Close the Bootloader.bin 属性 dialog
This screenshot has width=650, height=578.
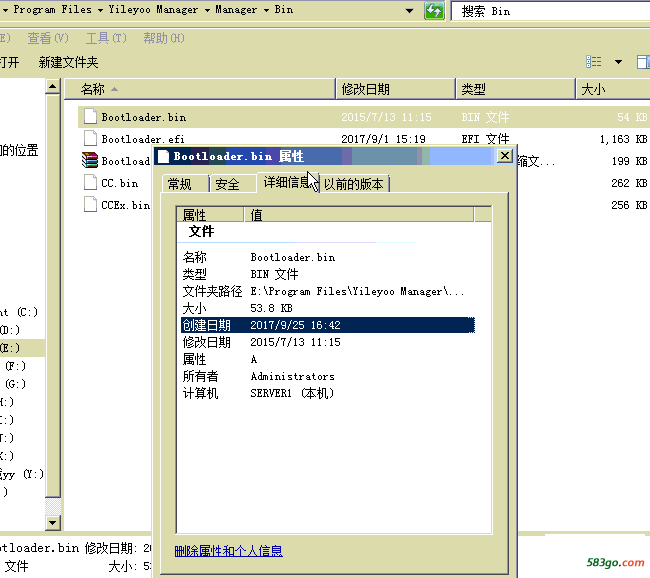point(504,156)
